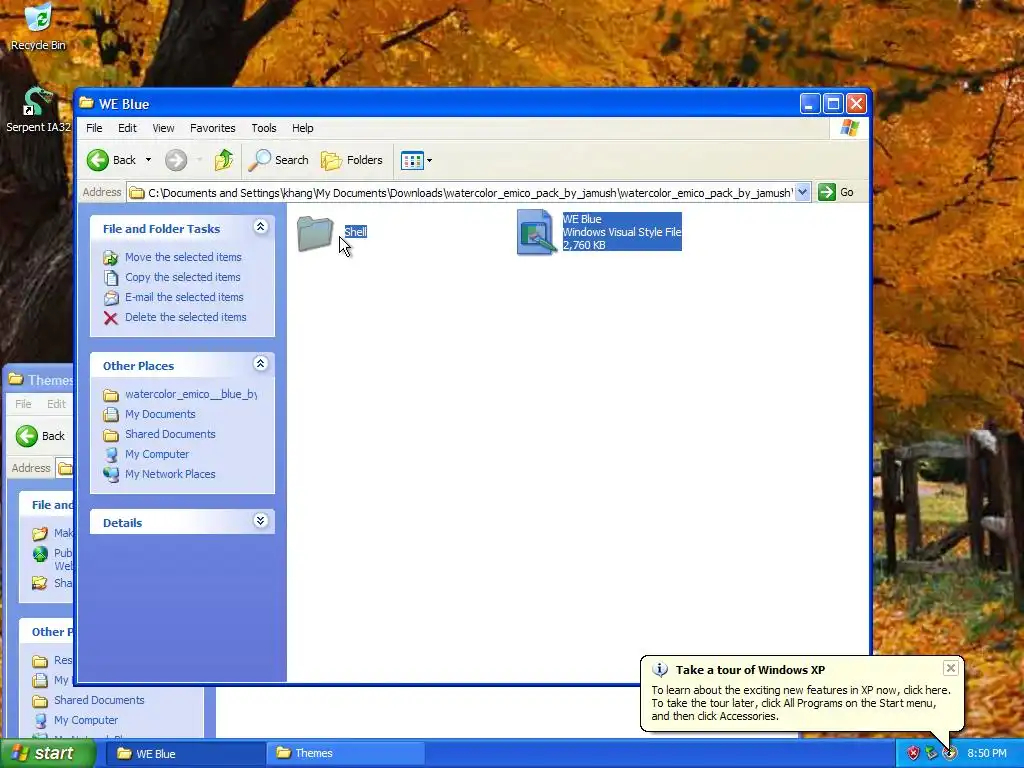
Task: Go Back in WE Blue window
Action: [112, 160]
